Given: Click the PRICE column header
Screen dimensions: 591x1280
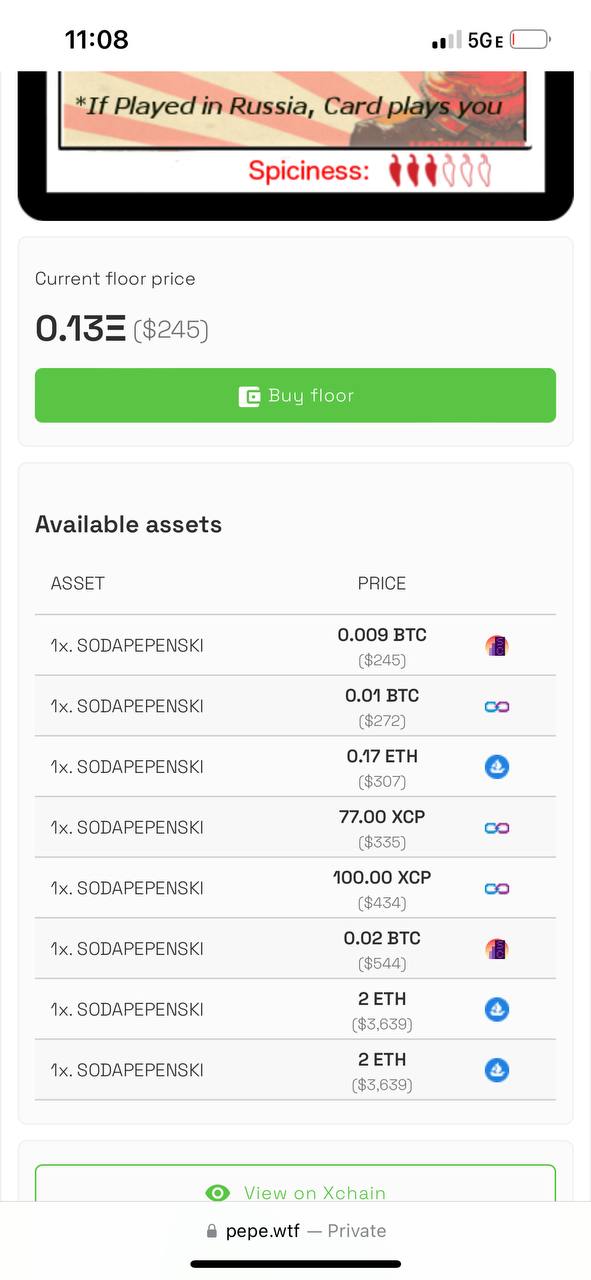Looking at the screenshot, I should [x=382, y=583].
